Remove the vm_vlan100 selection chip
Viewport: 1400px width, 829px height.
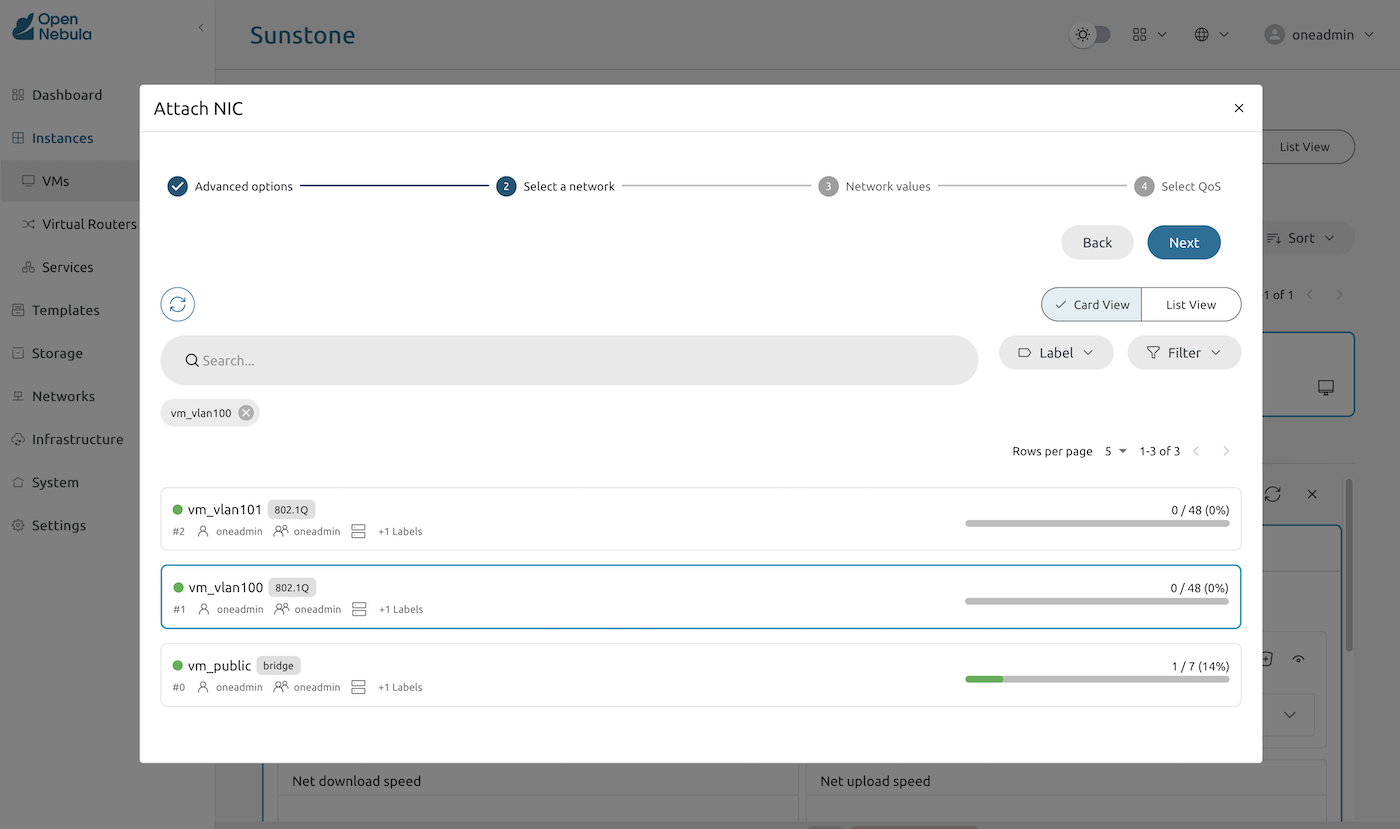(246, 413)
